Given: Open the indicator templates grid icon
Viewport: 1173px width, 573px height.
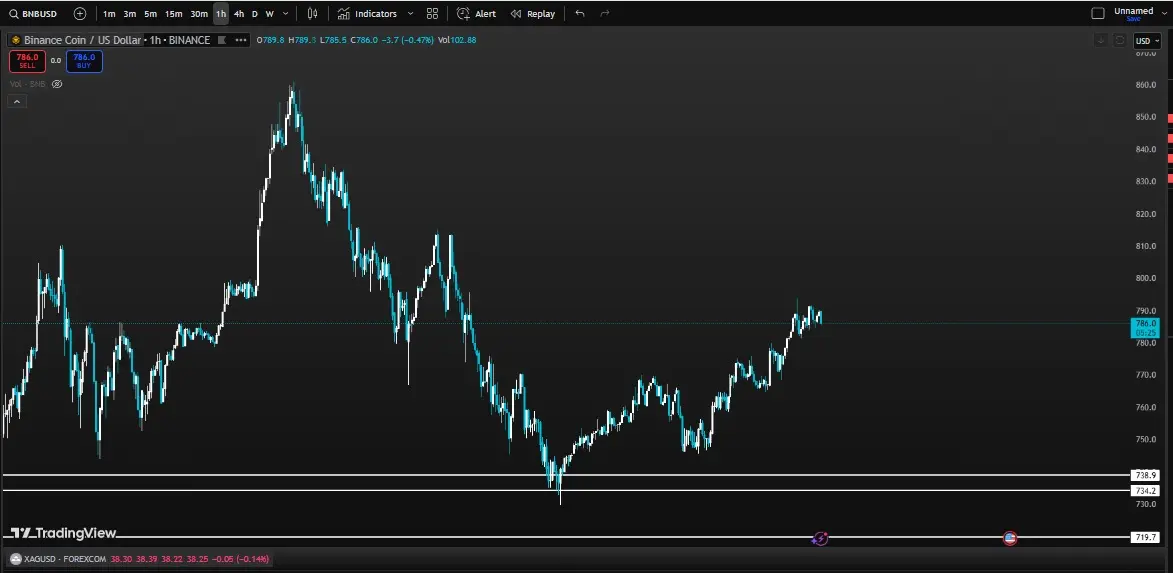Looking at the screenshot, I should pos(432,13).
